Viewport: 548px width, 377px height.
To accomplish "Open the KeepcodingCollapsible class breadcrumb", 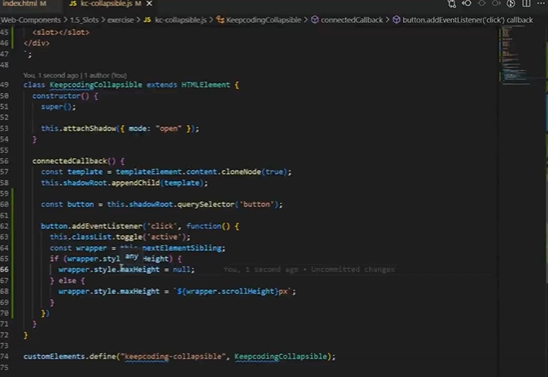I will 259,20.
